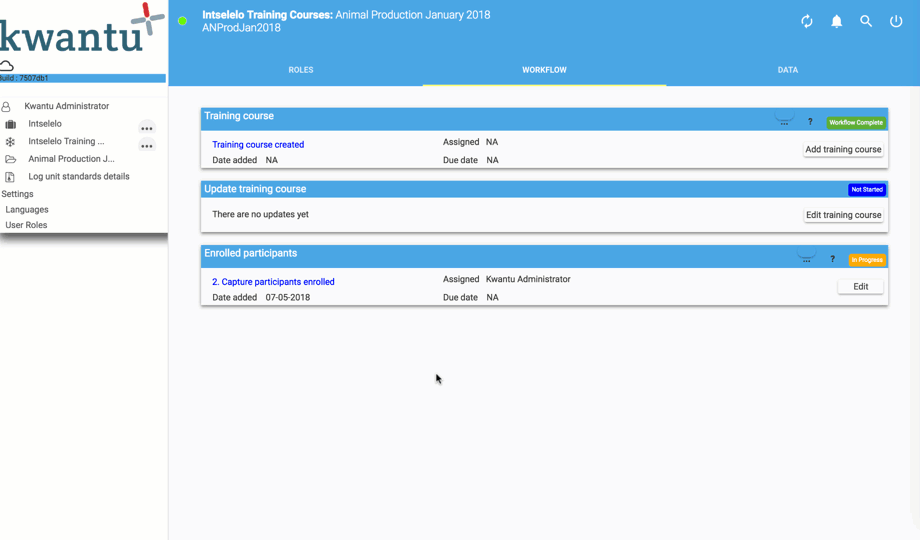The width and height of the screenshot is (920, 540).
Task: Open User Roles settings
Action: click(26, 225)
